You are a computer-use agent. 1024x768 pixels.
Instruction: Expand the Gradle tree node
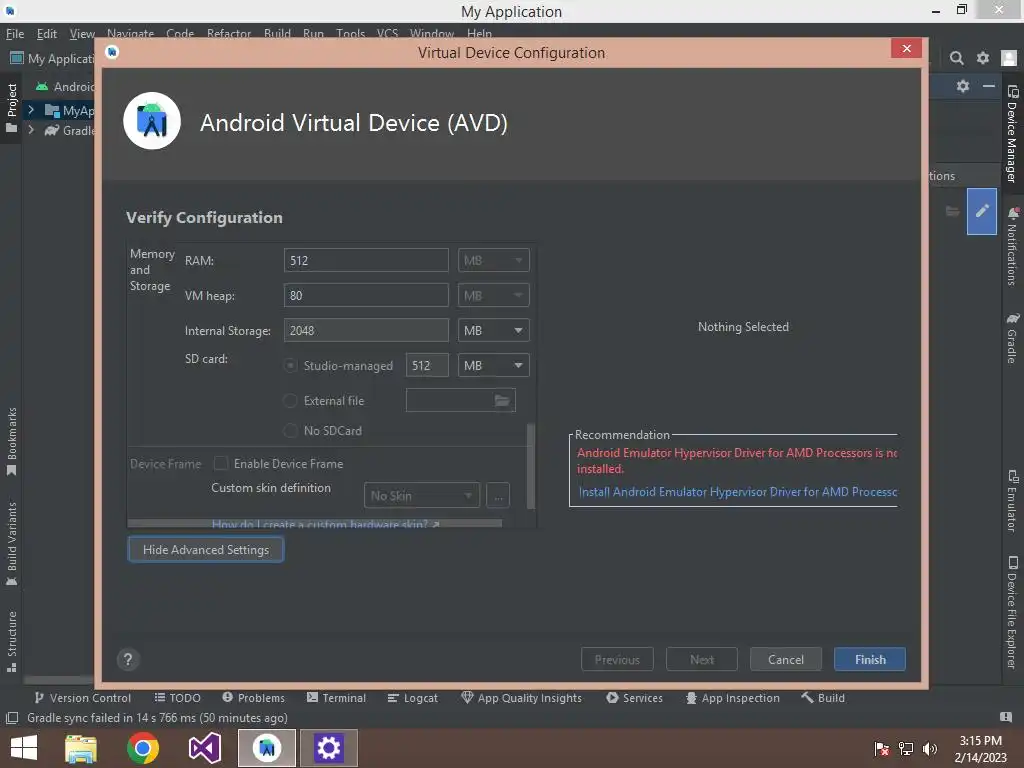click(x=30, y=130)
